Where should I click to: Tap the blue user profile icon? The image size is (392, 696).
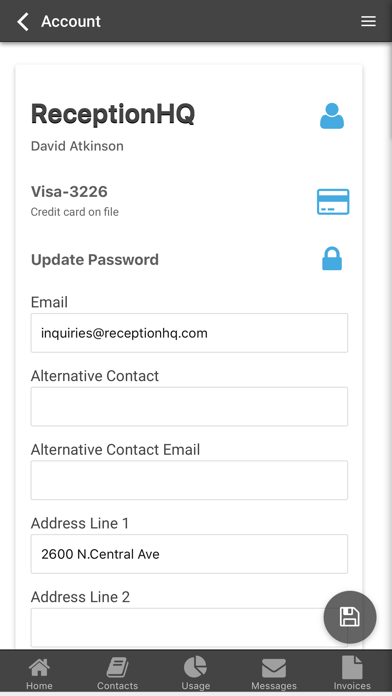(x=332, y=116)
